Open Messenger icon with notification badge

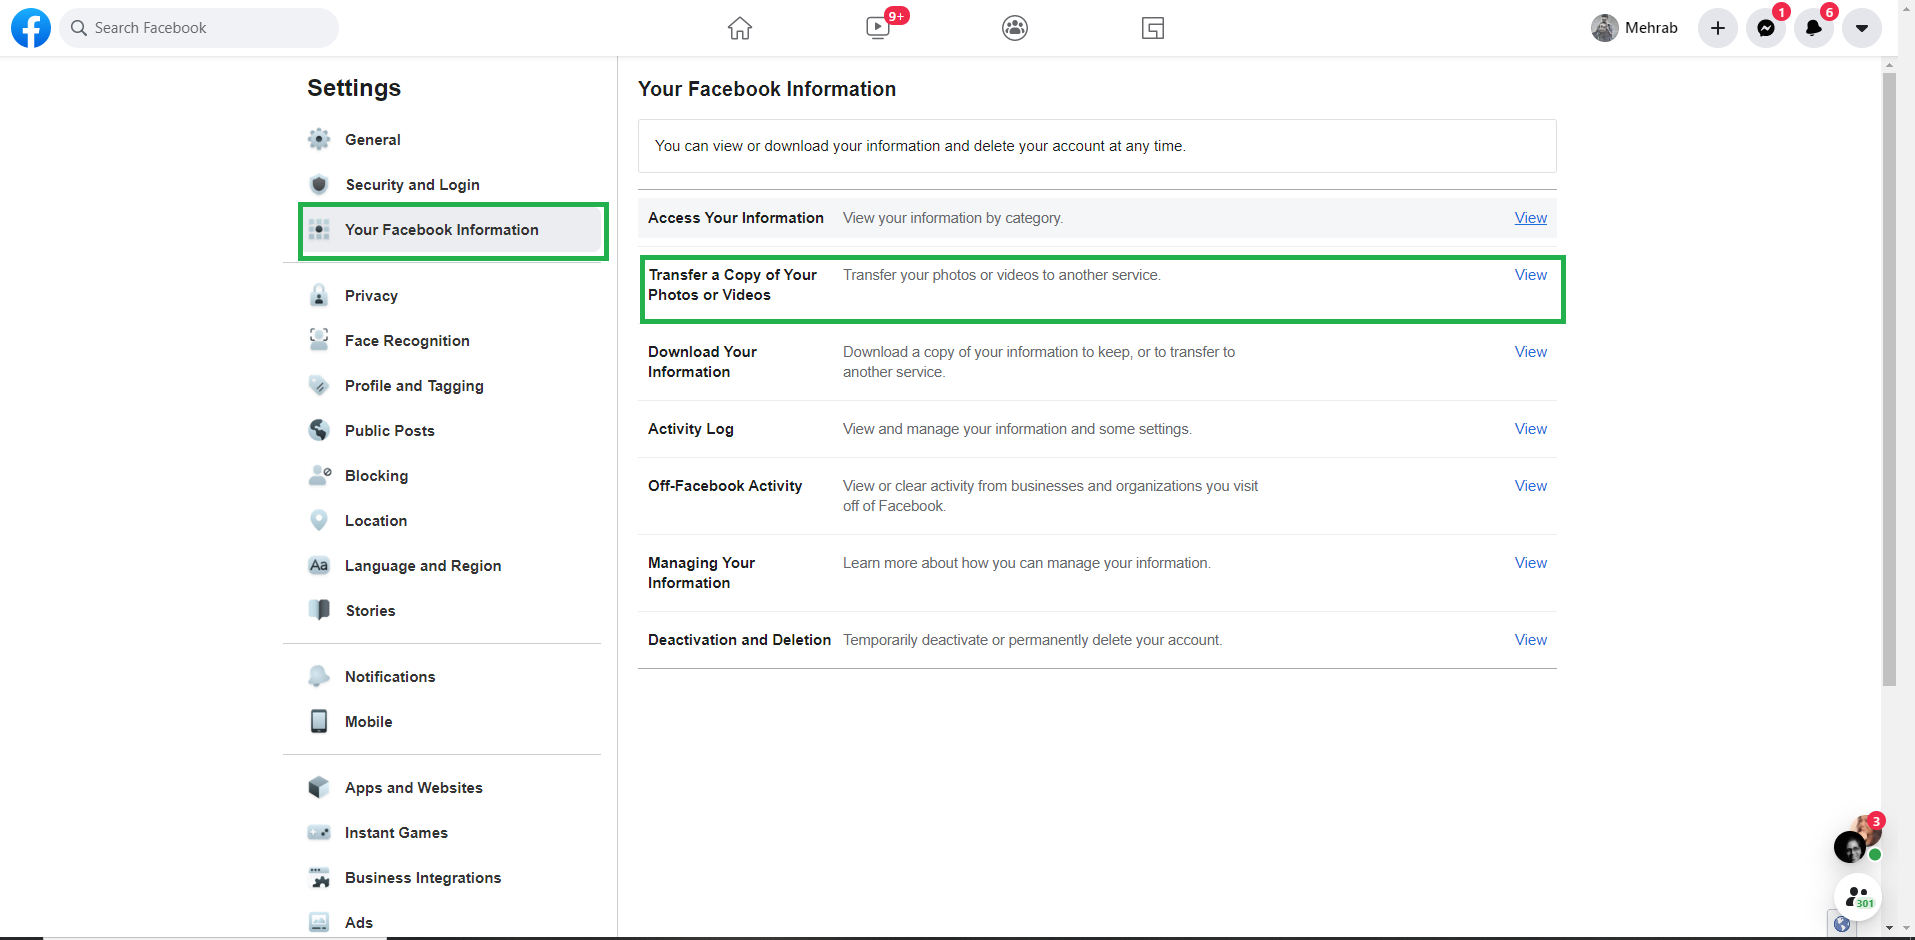click(x=1766, y=28)
